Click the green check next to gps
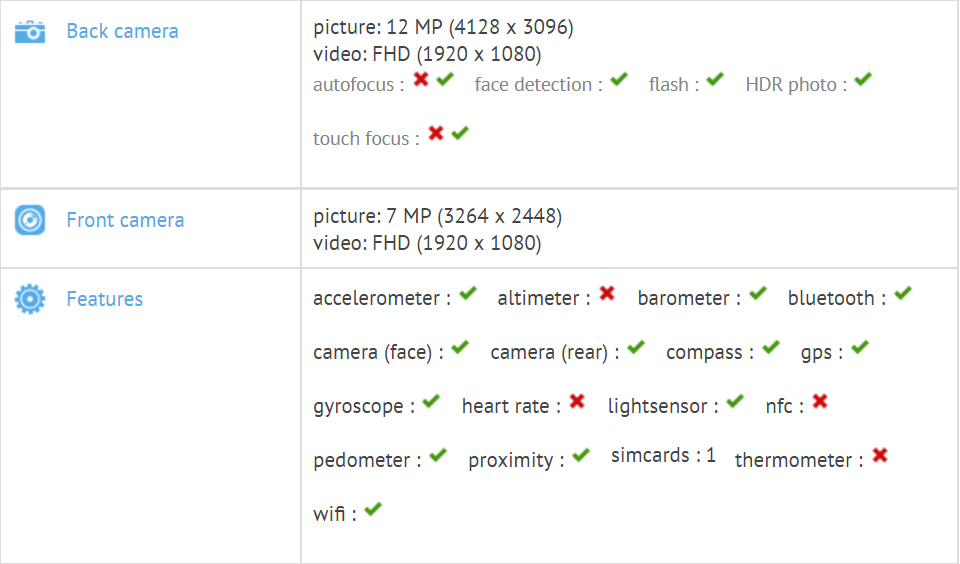960x564 pixels. coord(860,347)
